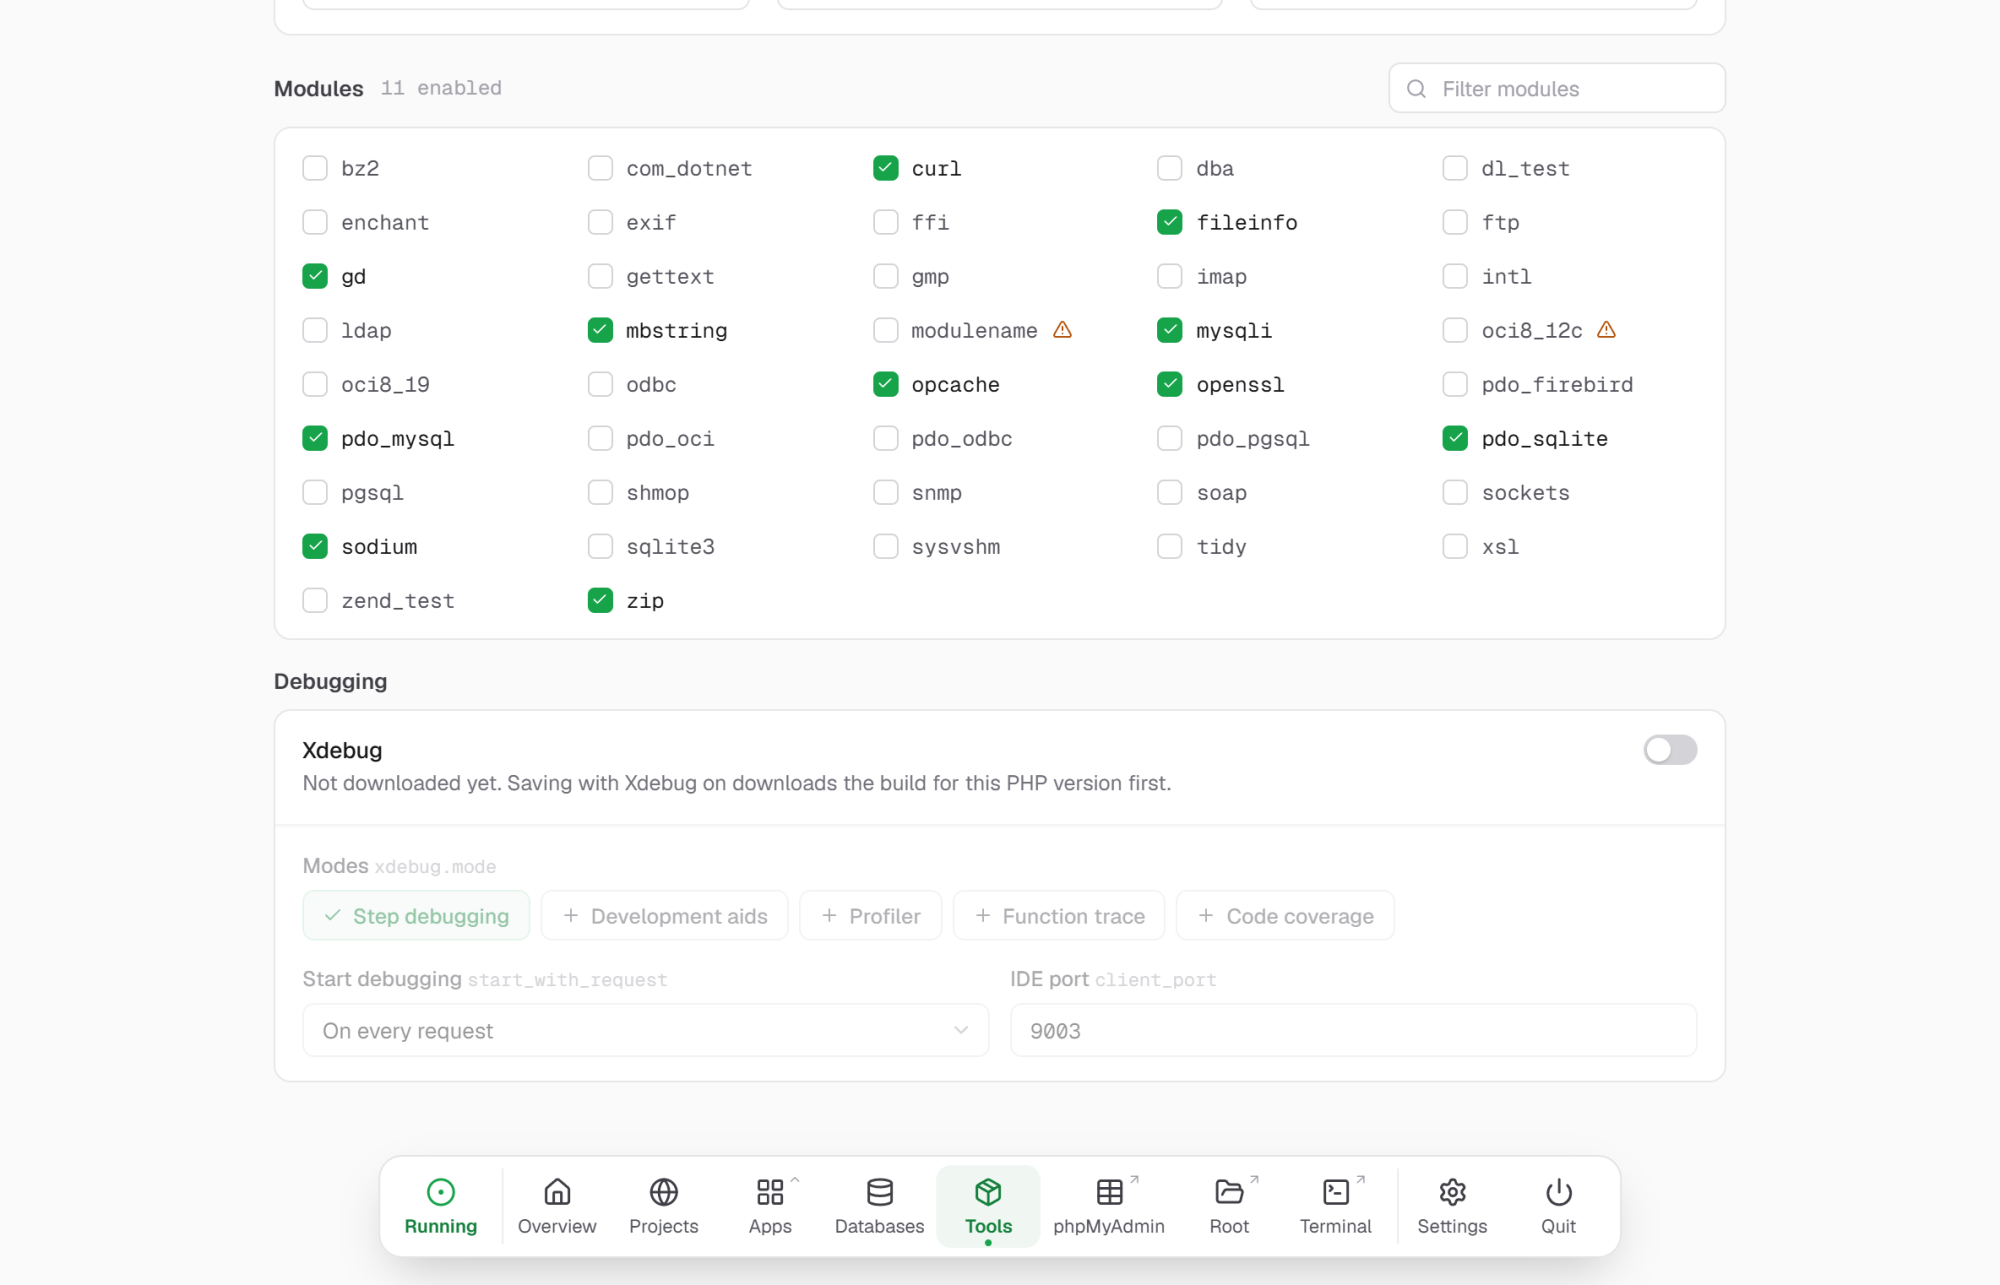Enable the bz2 module checkbox
This screenshot has height=1285, width=2000.
[x=315, y=168]
